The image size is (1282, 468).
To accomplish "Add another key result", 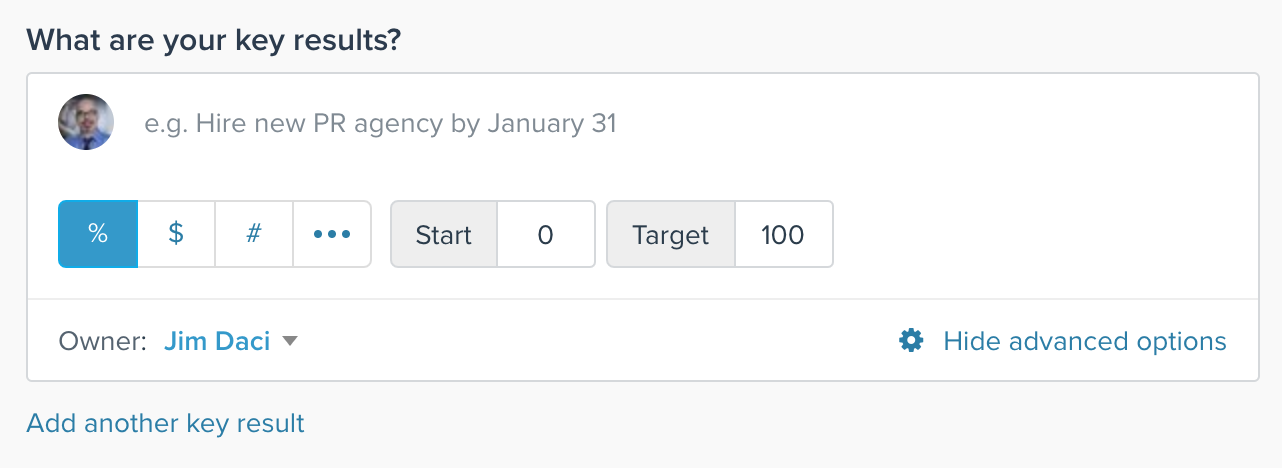I will 165,423.
